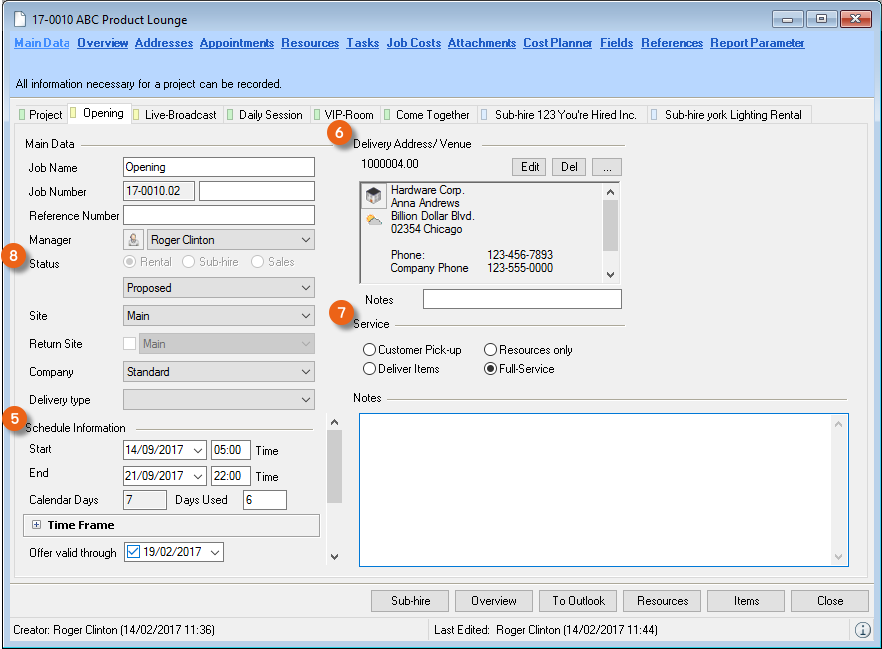This screenshot has width=882, height=649.
Task: Click the manager person icon beside Roger Clinton
Action: coord(133,240)
